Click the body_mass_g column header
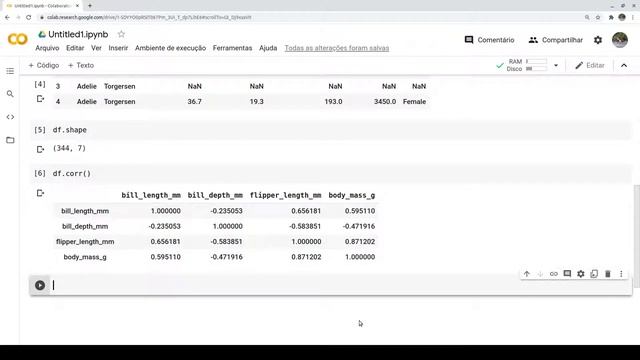Viewport: 640px width, 360px height. (x=351, y=195)
